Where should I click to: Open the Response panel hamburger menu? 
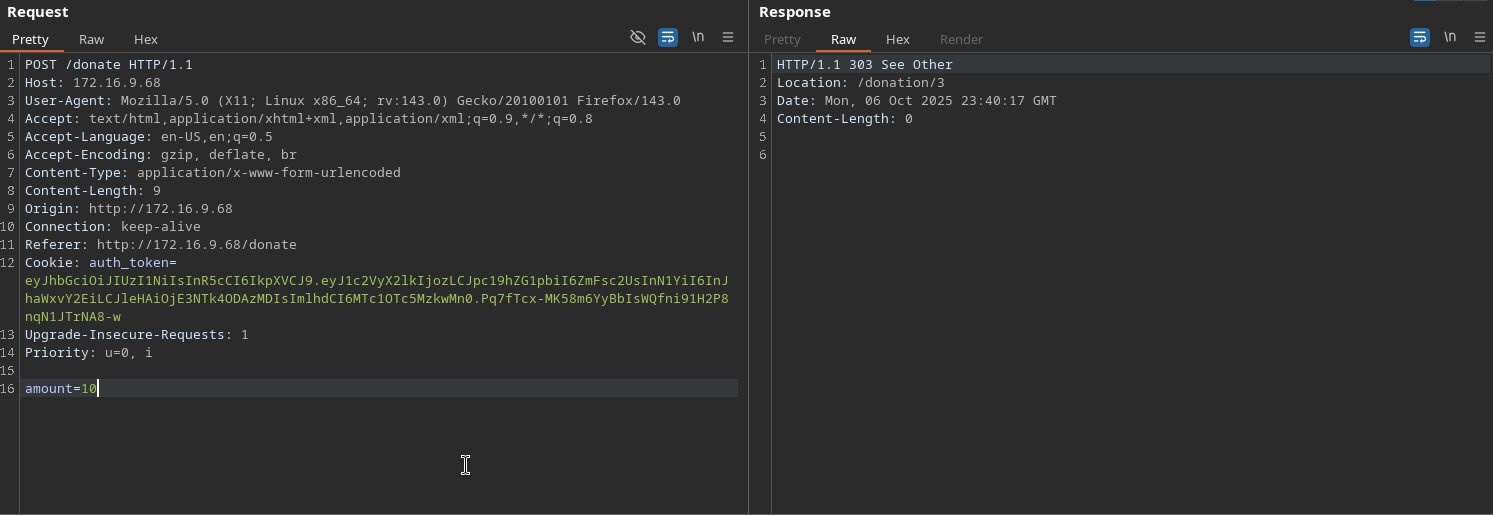[1479, 37]
